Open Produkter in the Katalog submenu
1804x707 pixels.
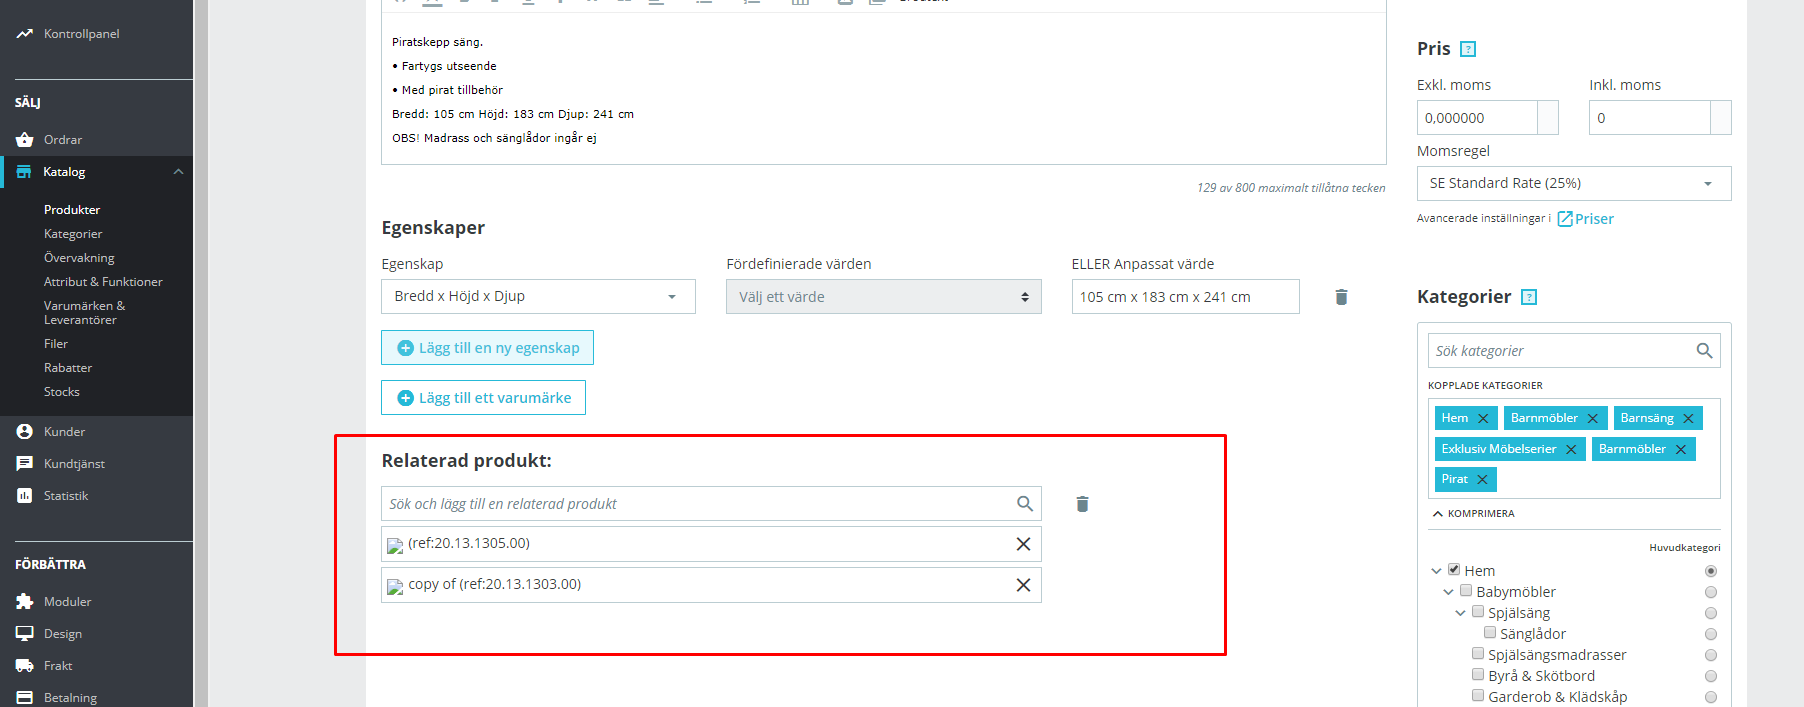(72, 210)
